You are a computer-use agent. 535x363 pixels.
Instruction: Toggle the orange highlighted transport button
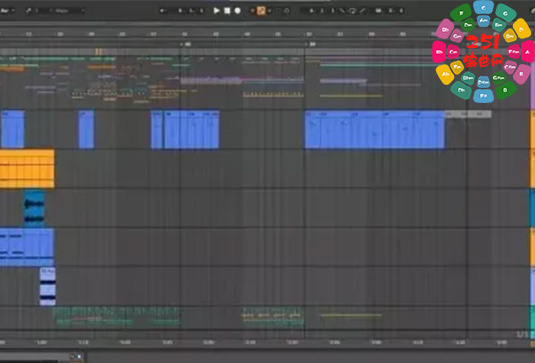click(261, 11)
